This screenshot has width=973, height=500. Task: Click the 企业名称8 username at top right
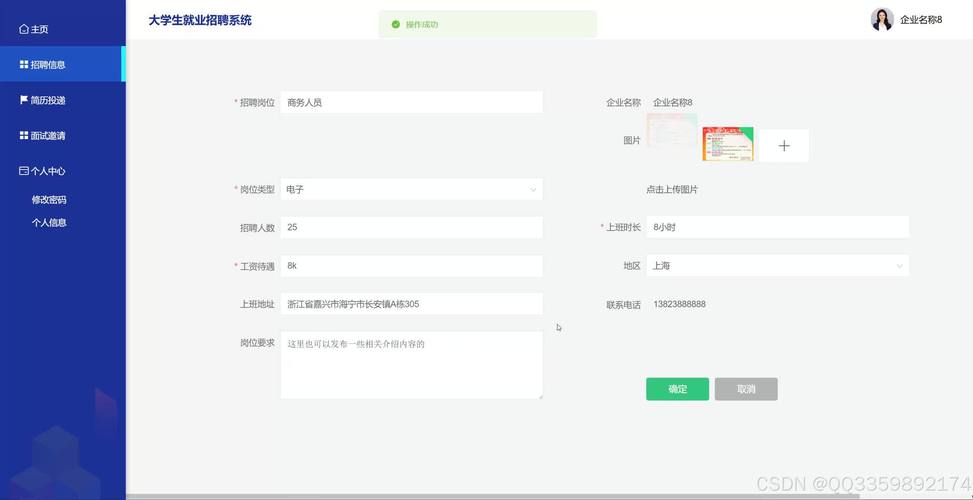tap(921, 20)
